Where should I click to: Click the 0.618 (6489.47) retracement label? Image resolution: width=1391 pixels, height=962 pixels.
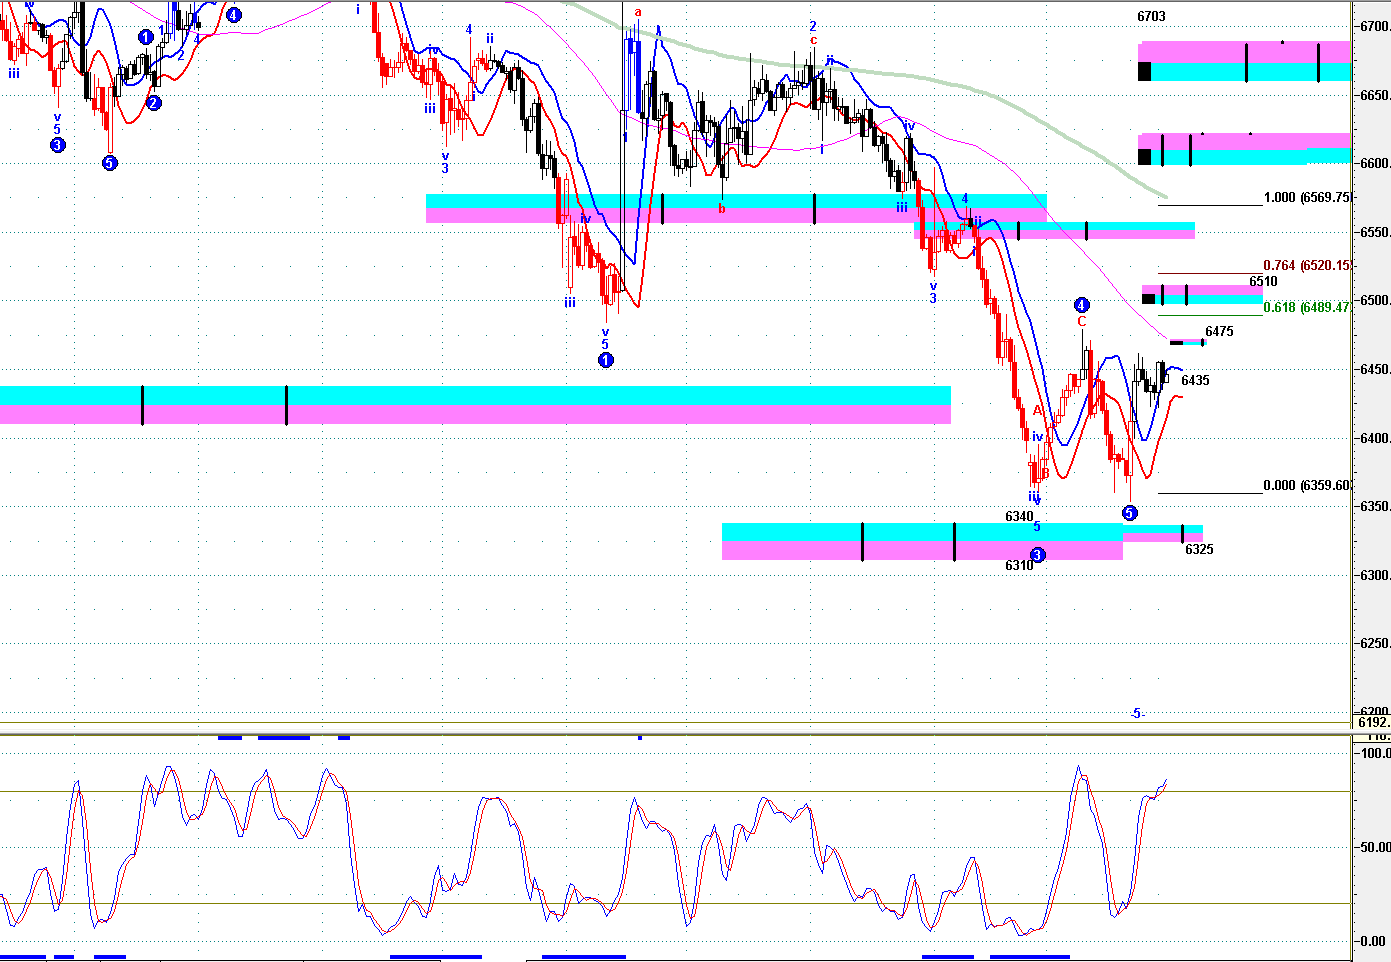pos(1307,308)
